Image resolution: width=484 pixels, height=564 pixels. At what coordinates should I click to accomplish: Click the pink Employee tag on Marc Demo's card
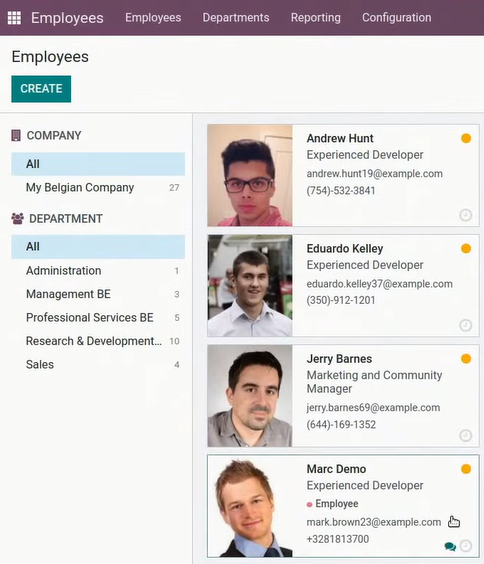[333, 504]
